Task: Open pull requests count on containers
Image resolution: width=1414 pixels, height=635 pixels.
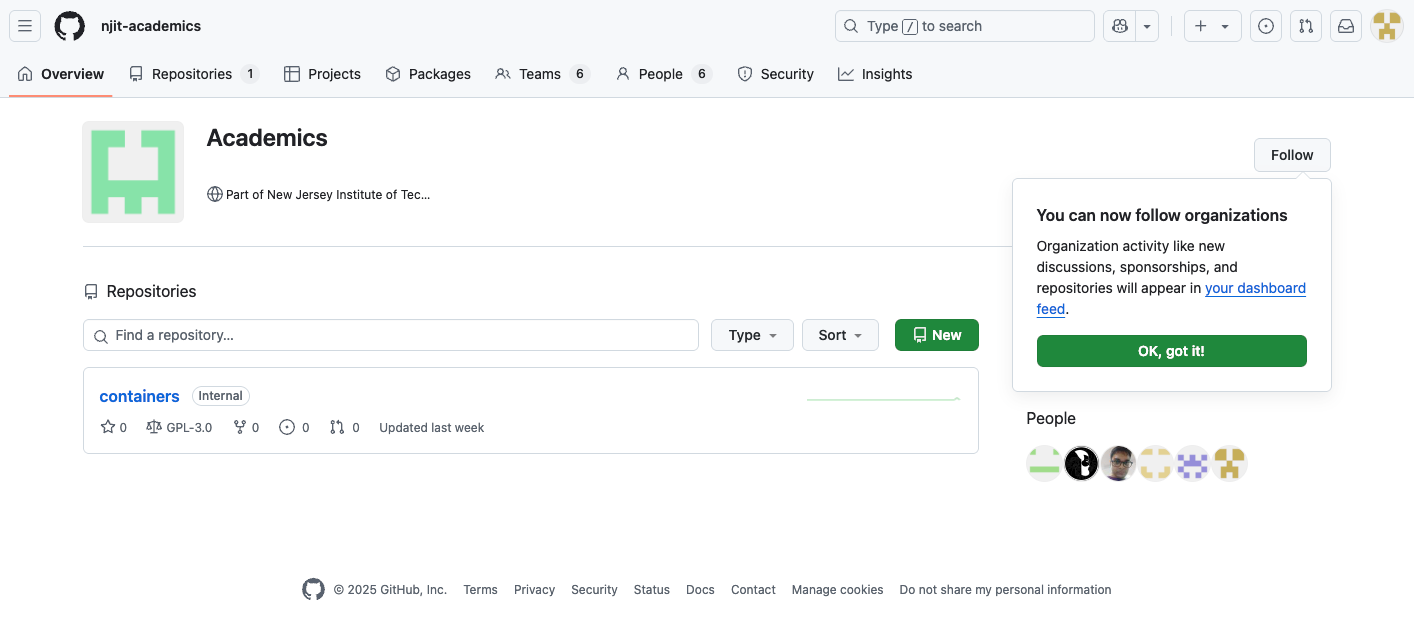Action: [x=344, y=427]
